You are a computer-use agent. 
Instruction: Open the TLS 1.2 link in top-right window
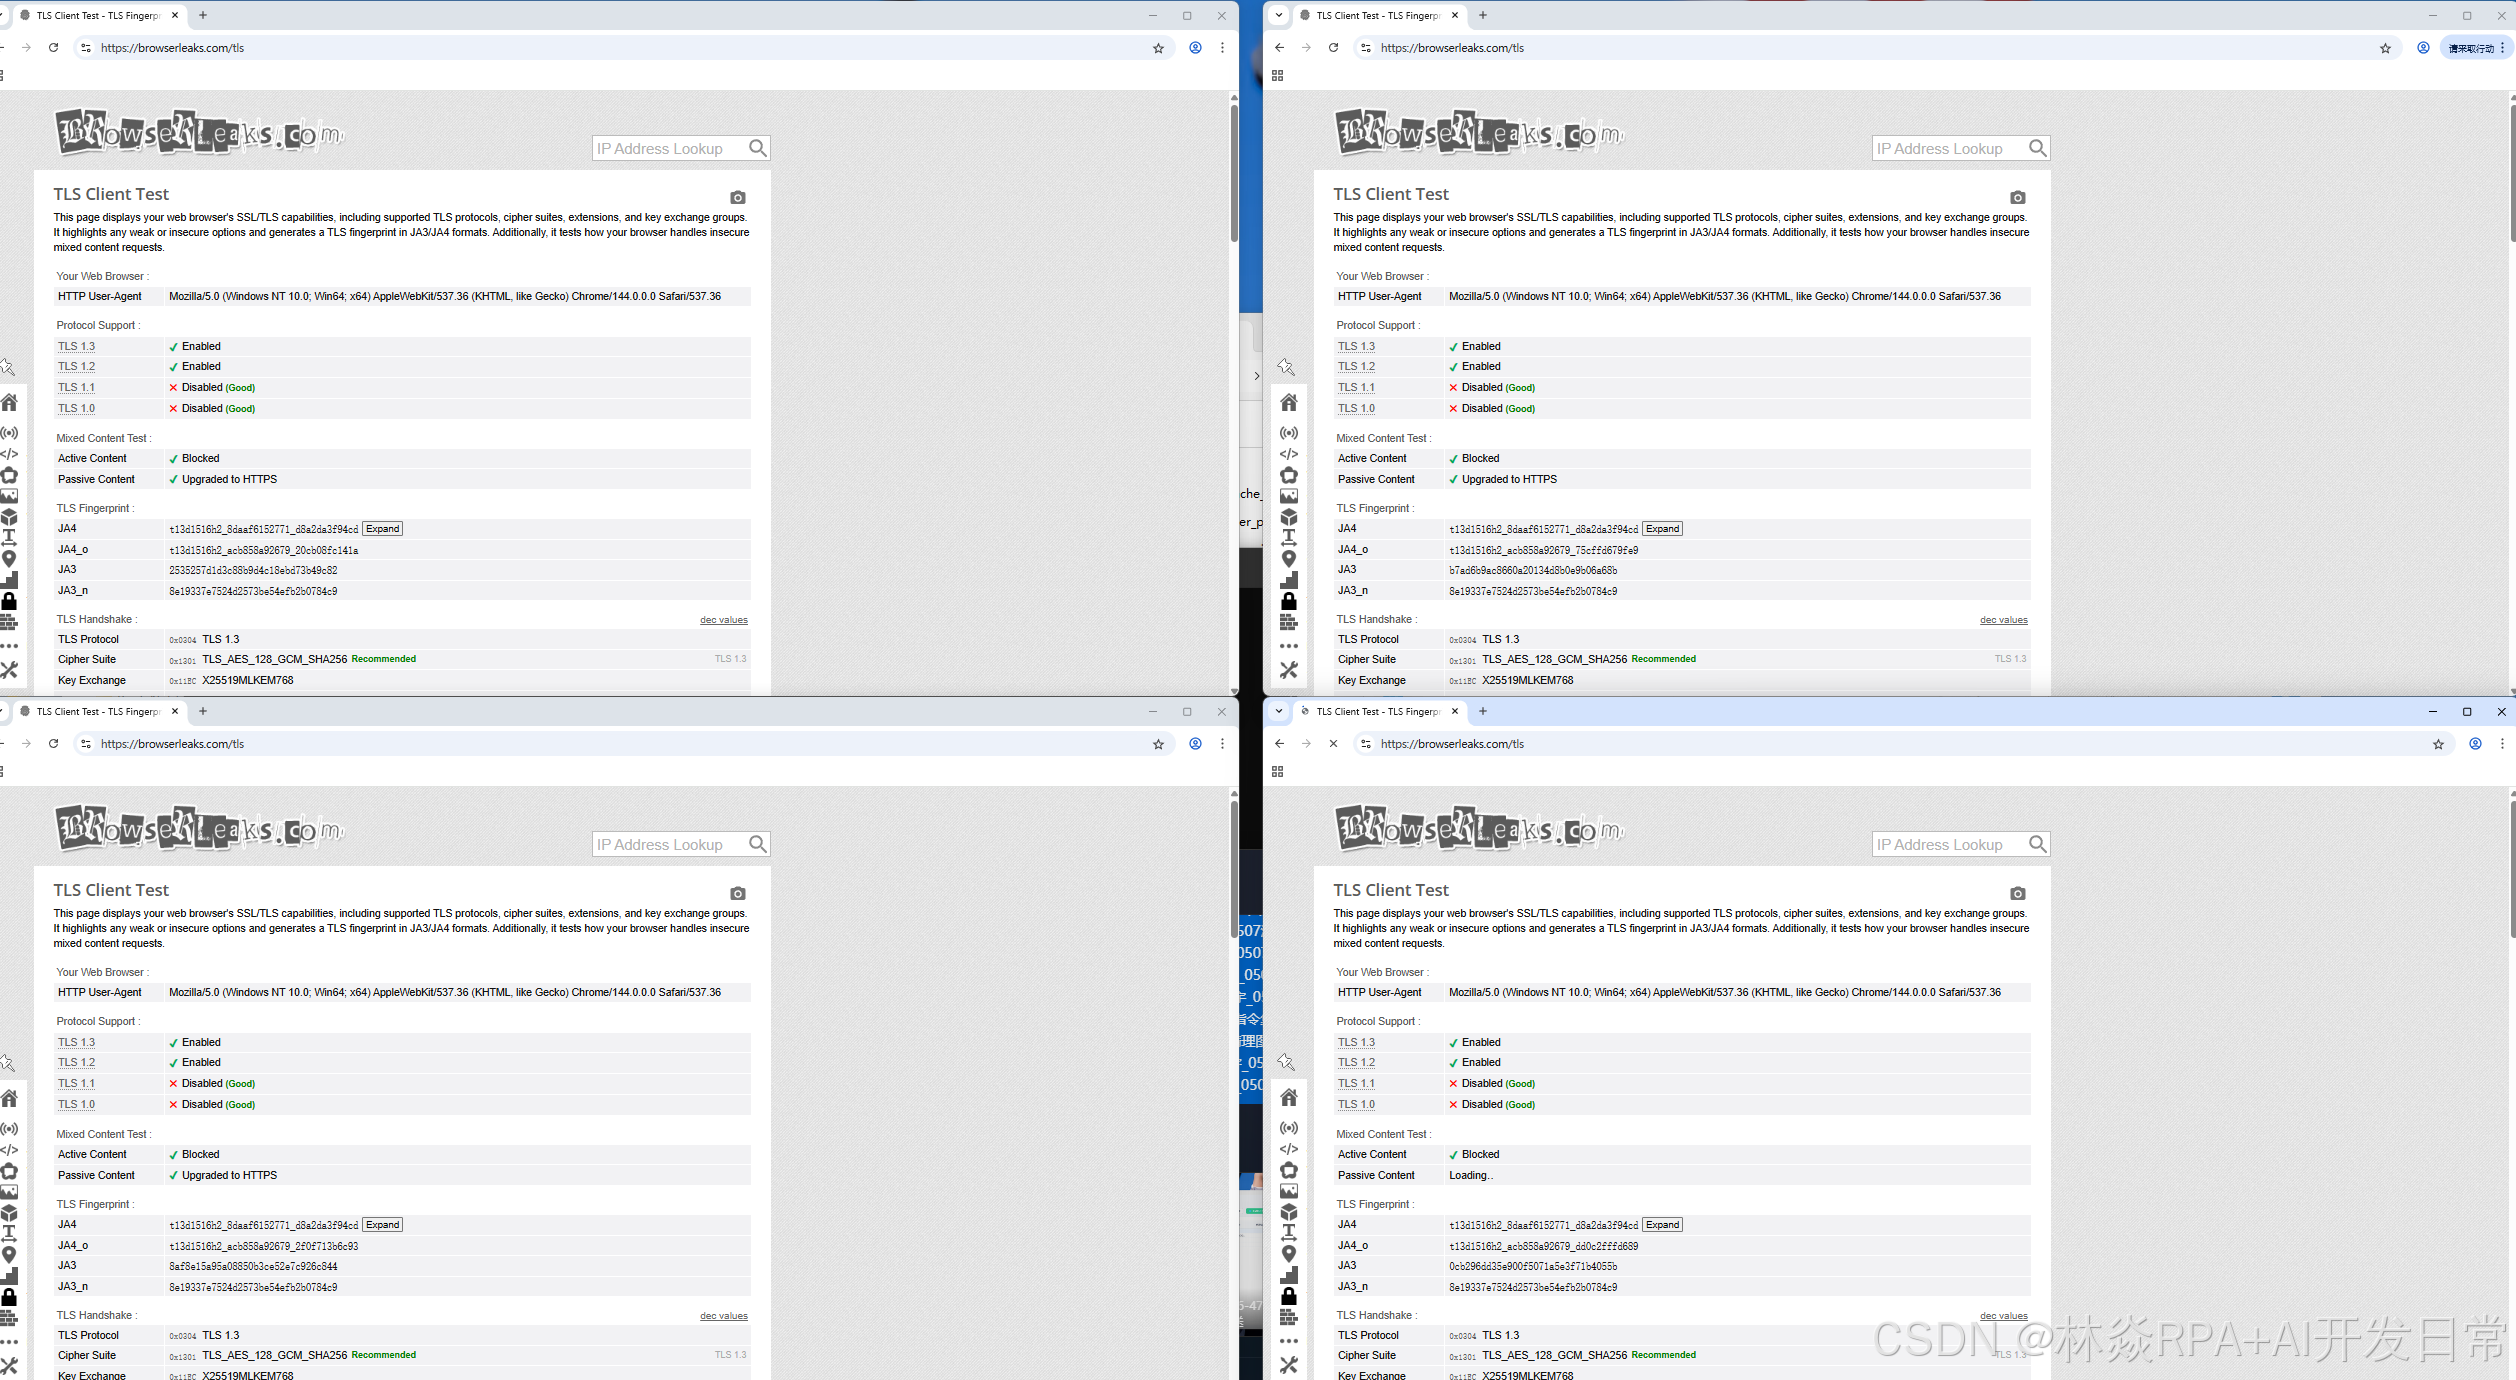click(x=1356, y=367)
